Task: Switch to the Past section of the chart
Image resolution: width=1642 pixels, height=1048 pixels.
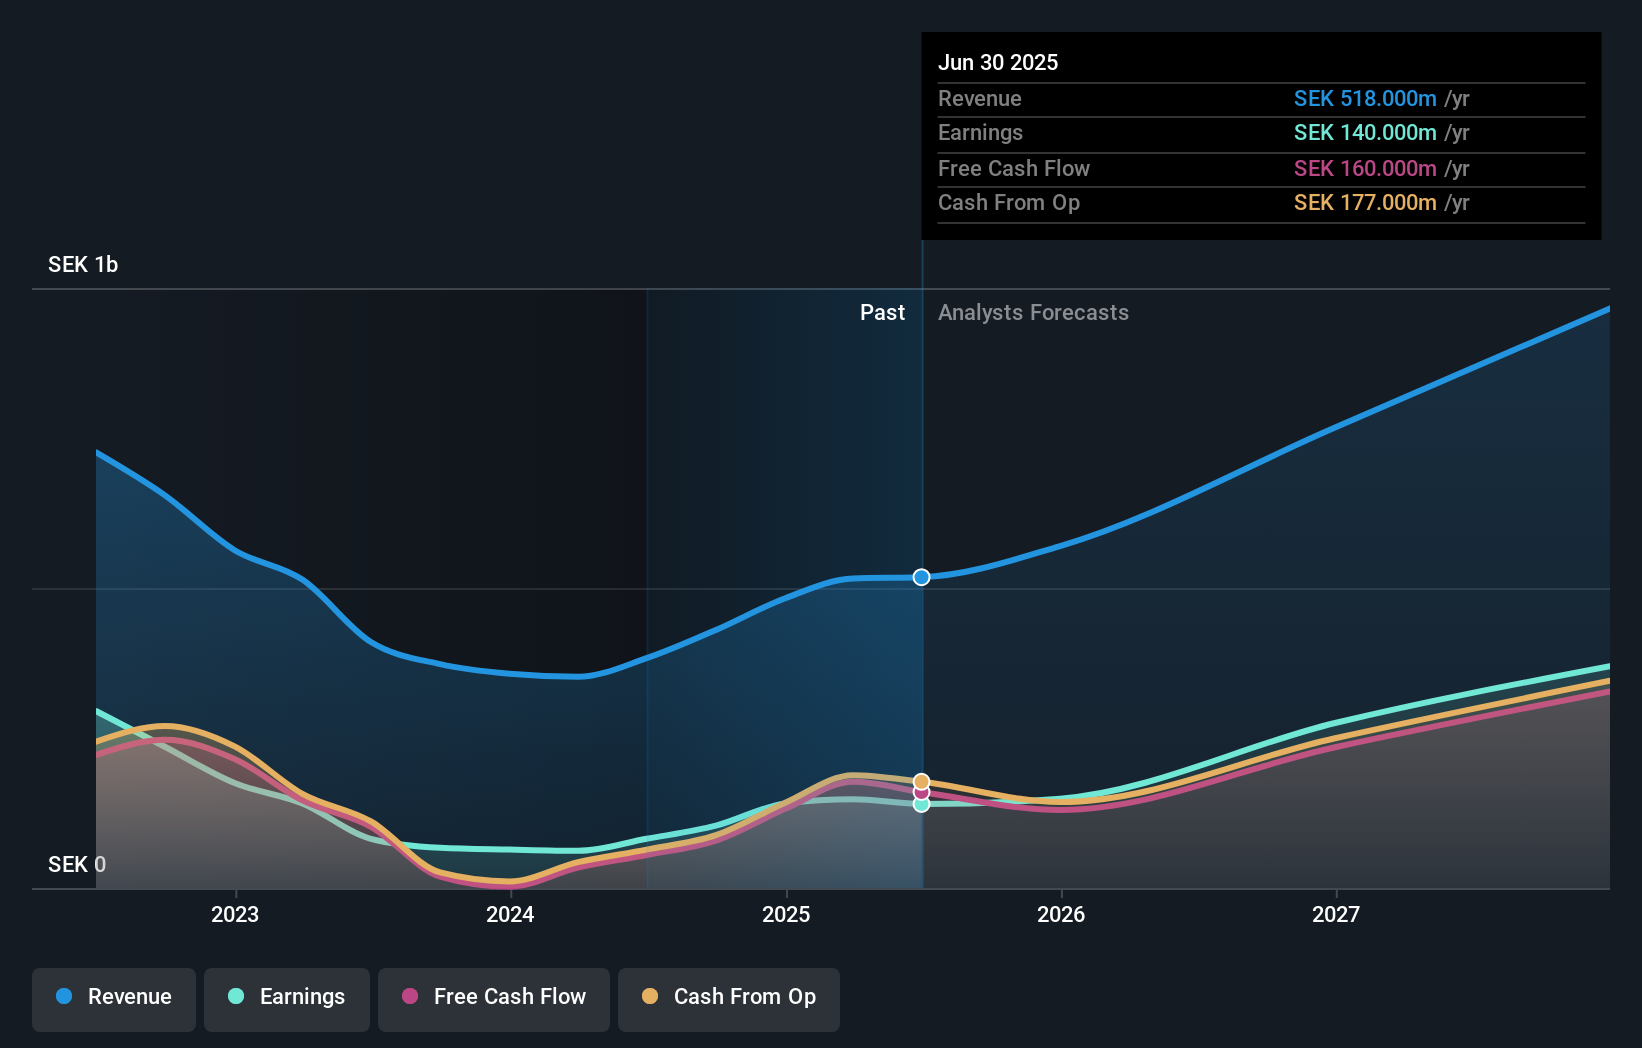Action: (x=883, y=312)
